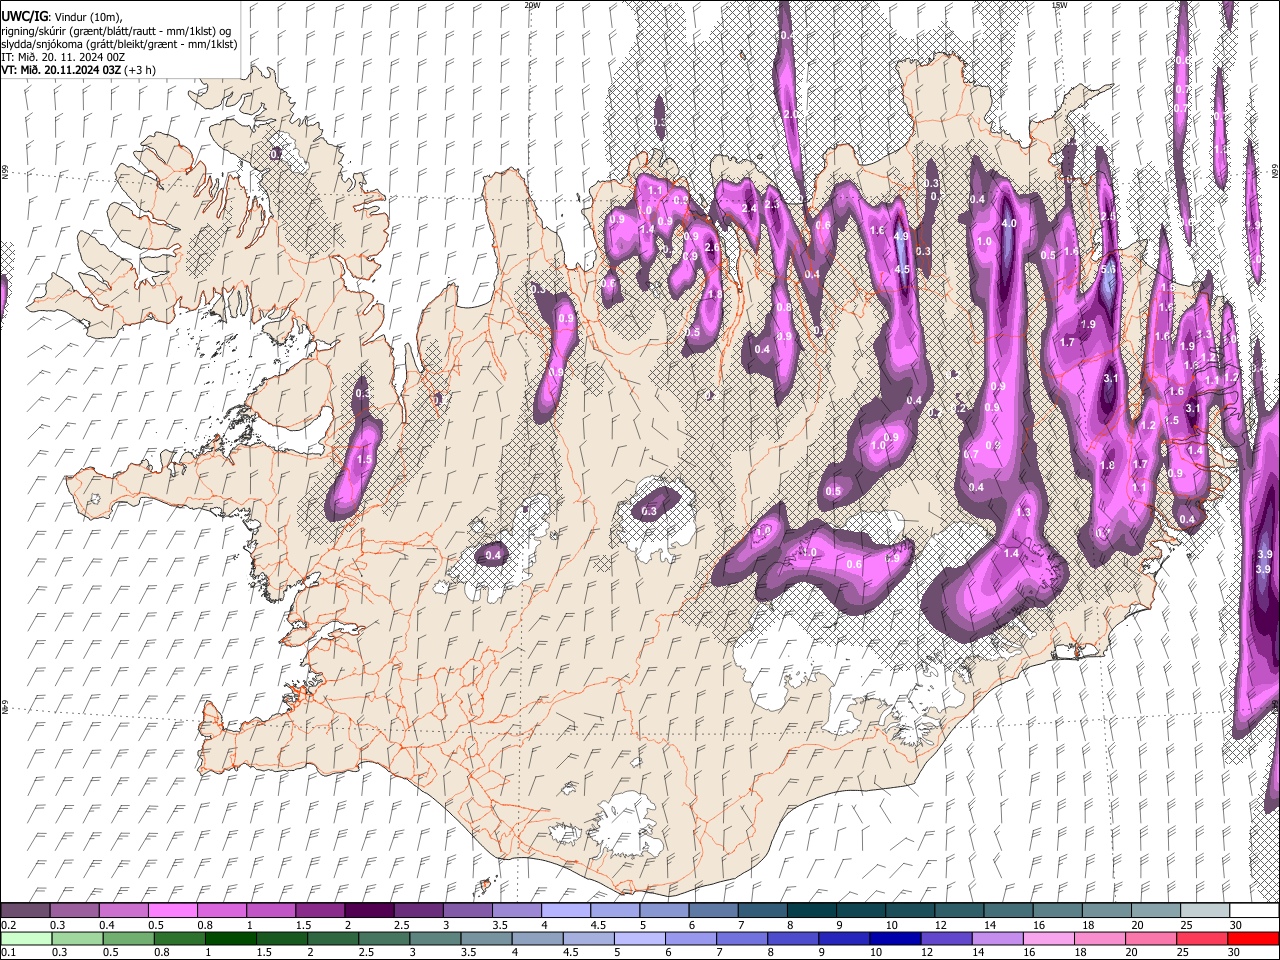The image size is (1280, 960).
Task: Select the white 30 swatch ending the snow scale
Action: coord(1253,910)
